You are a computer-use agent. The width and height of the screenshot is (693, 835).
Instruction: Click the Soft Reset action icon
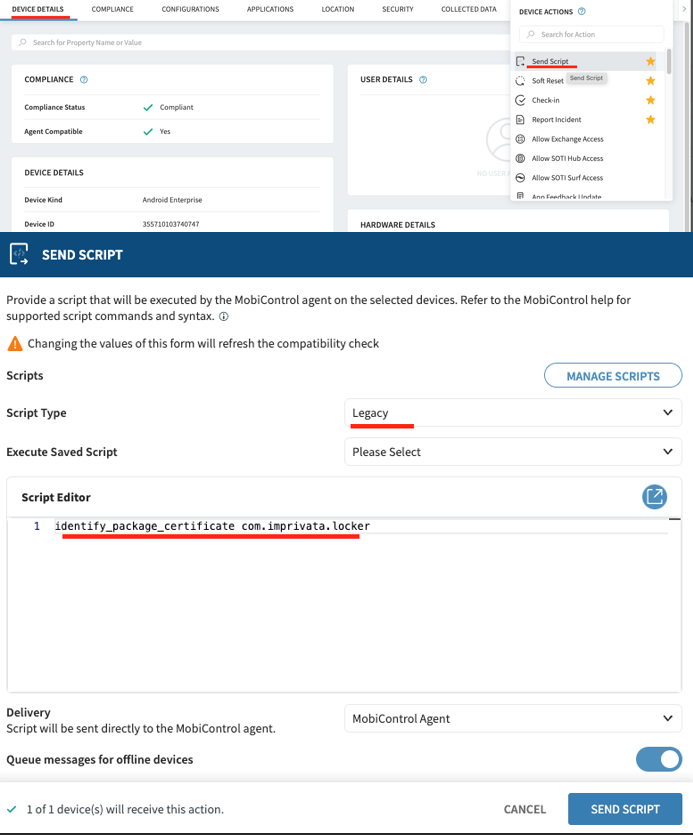click(520, 81)
